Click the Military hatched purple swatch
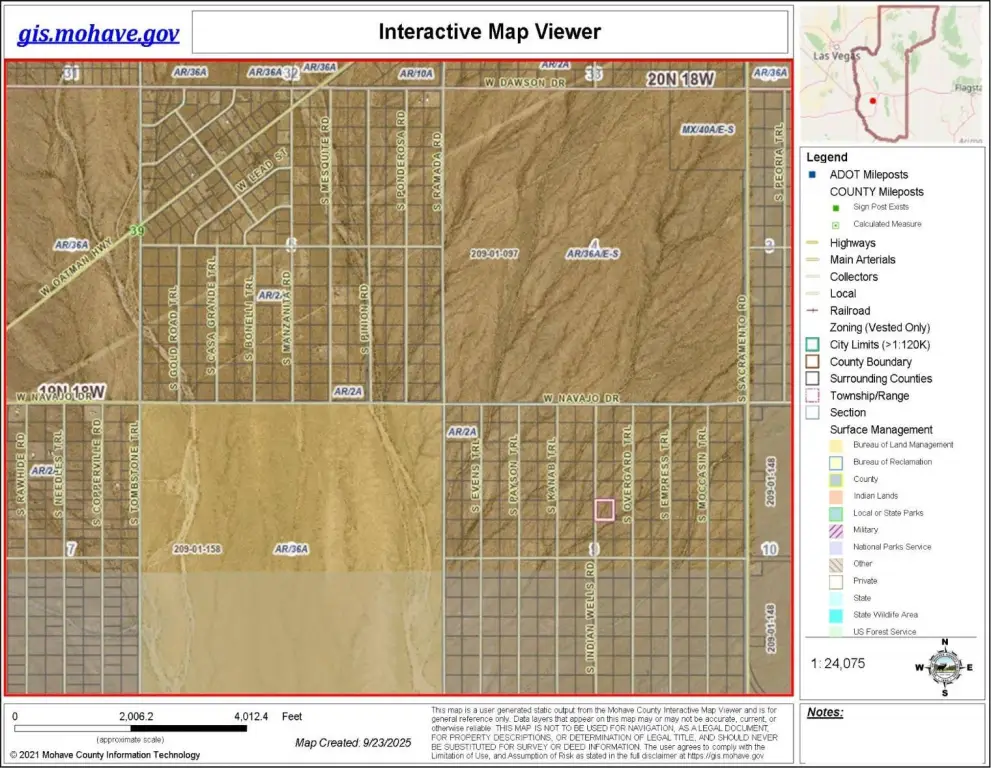The height and width of the screenshot is (768, 991). [835, 530]
